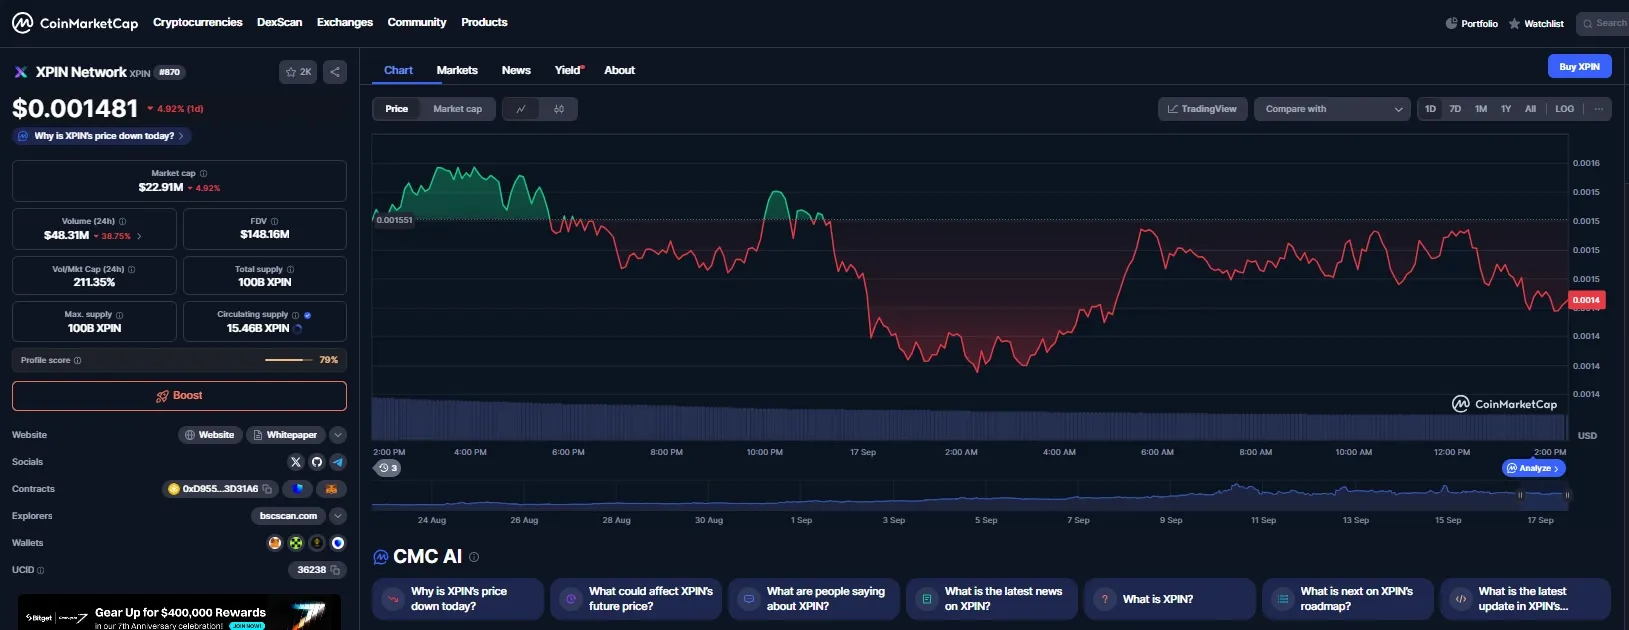The image size is (1629, 630).
Task: Click the right handle of chart range slider
Action: [x=1567, y=495]
